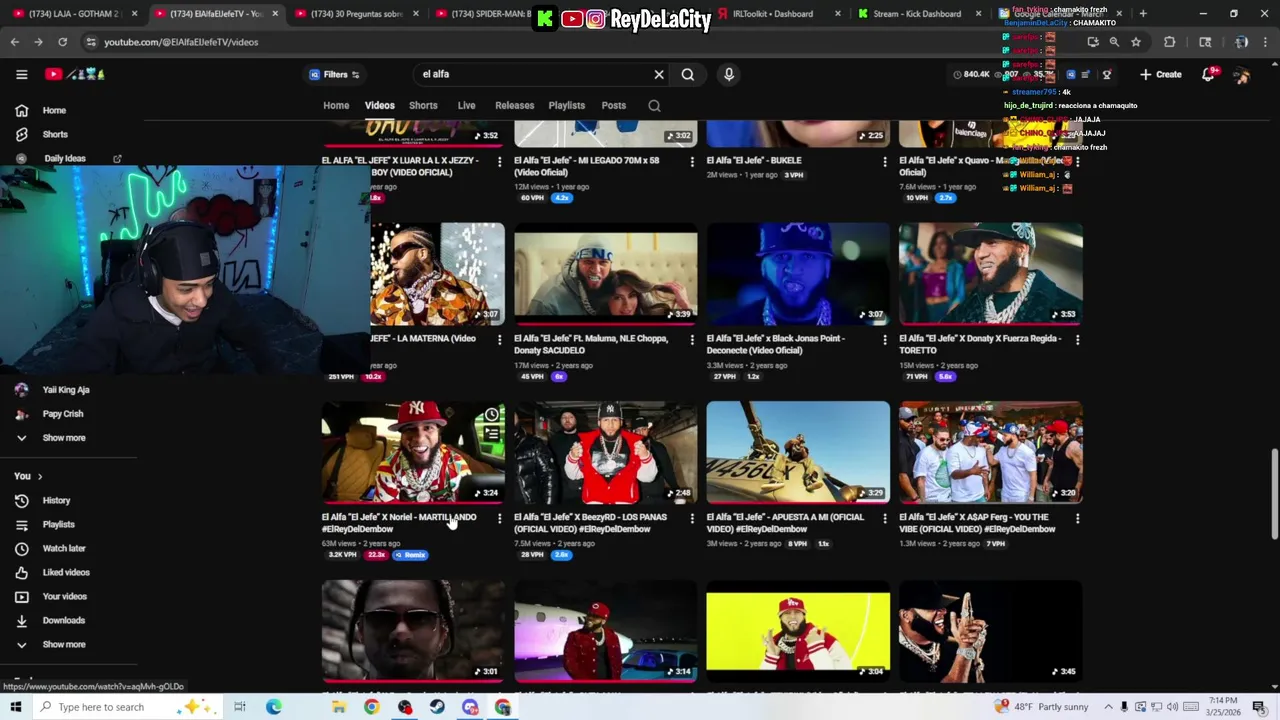This screenshot has height=720, width=1280.
Task: Open Task View on the taskbar
Action: (240, 707)
